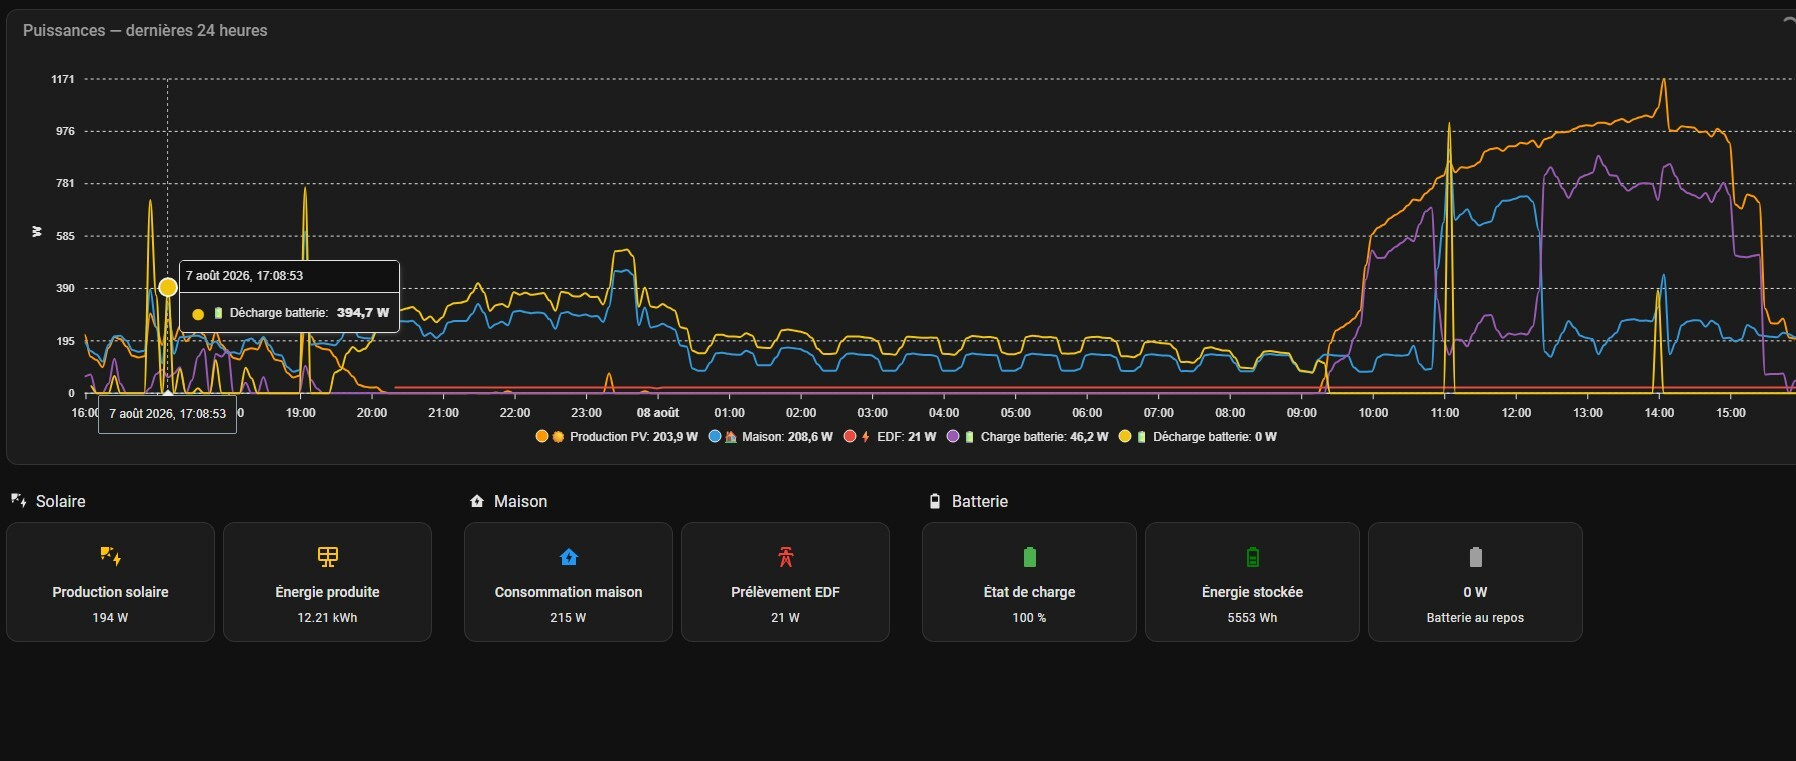Click the blue Maison legend dot

tap(715, 437)
